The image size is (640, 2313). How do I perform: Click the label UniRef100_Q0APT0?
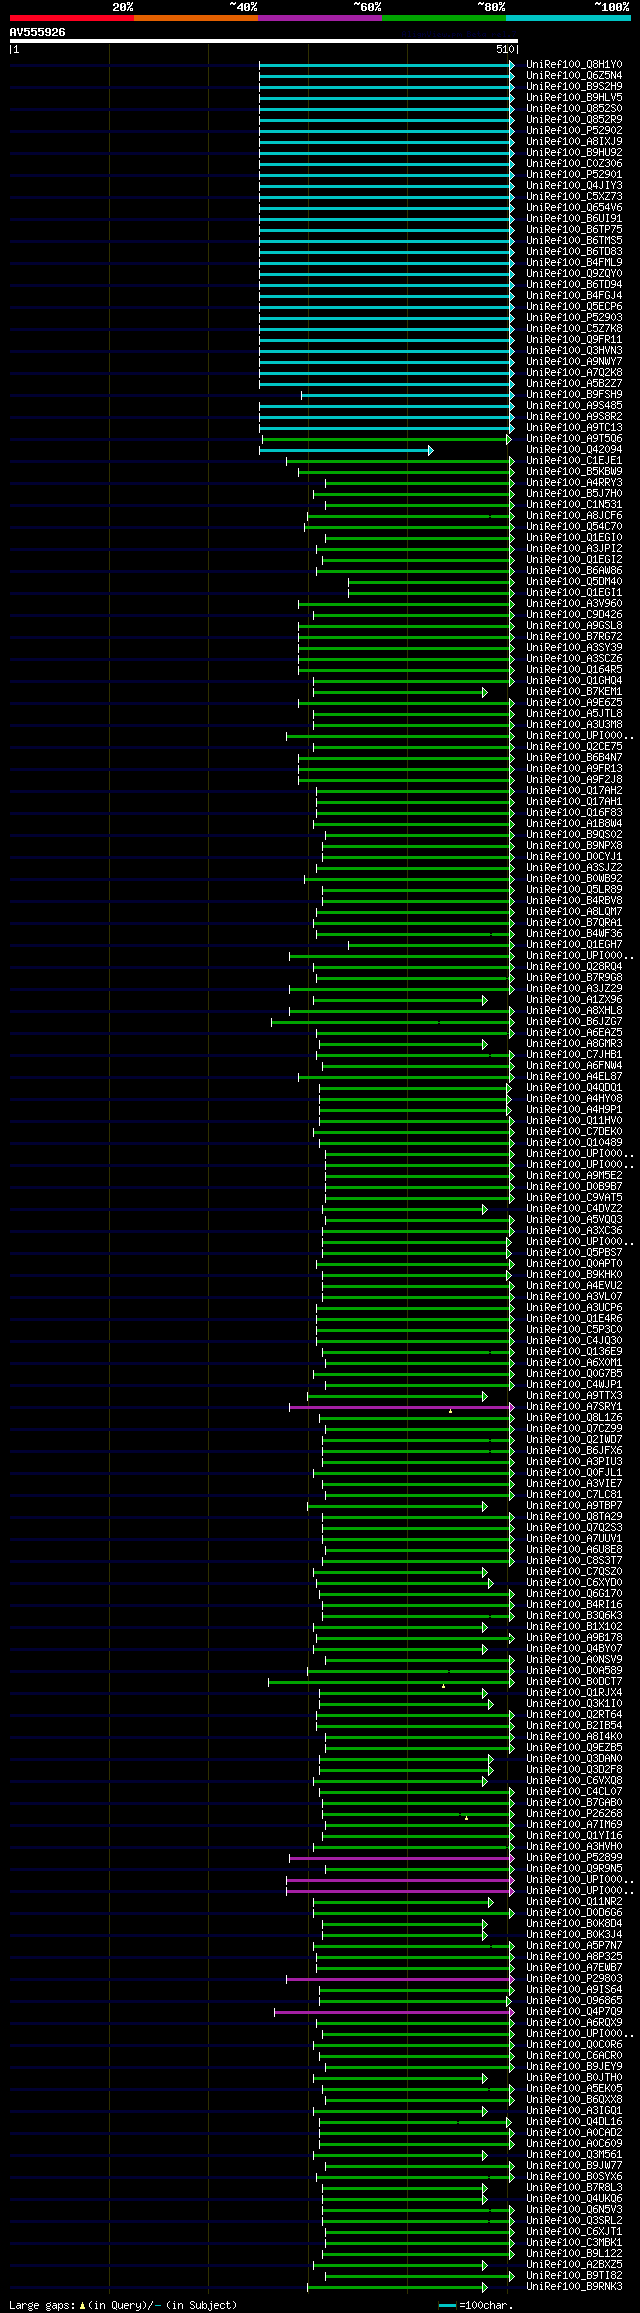pyautogui.click(x=574, y=1264)
